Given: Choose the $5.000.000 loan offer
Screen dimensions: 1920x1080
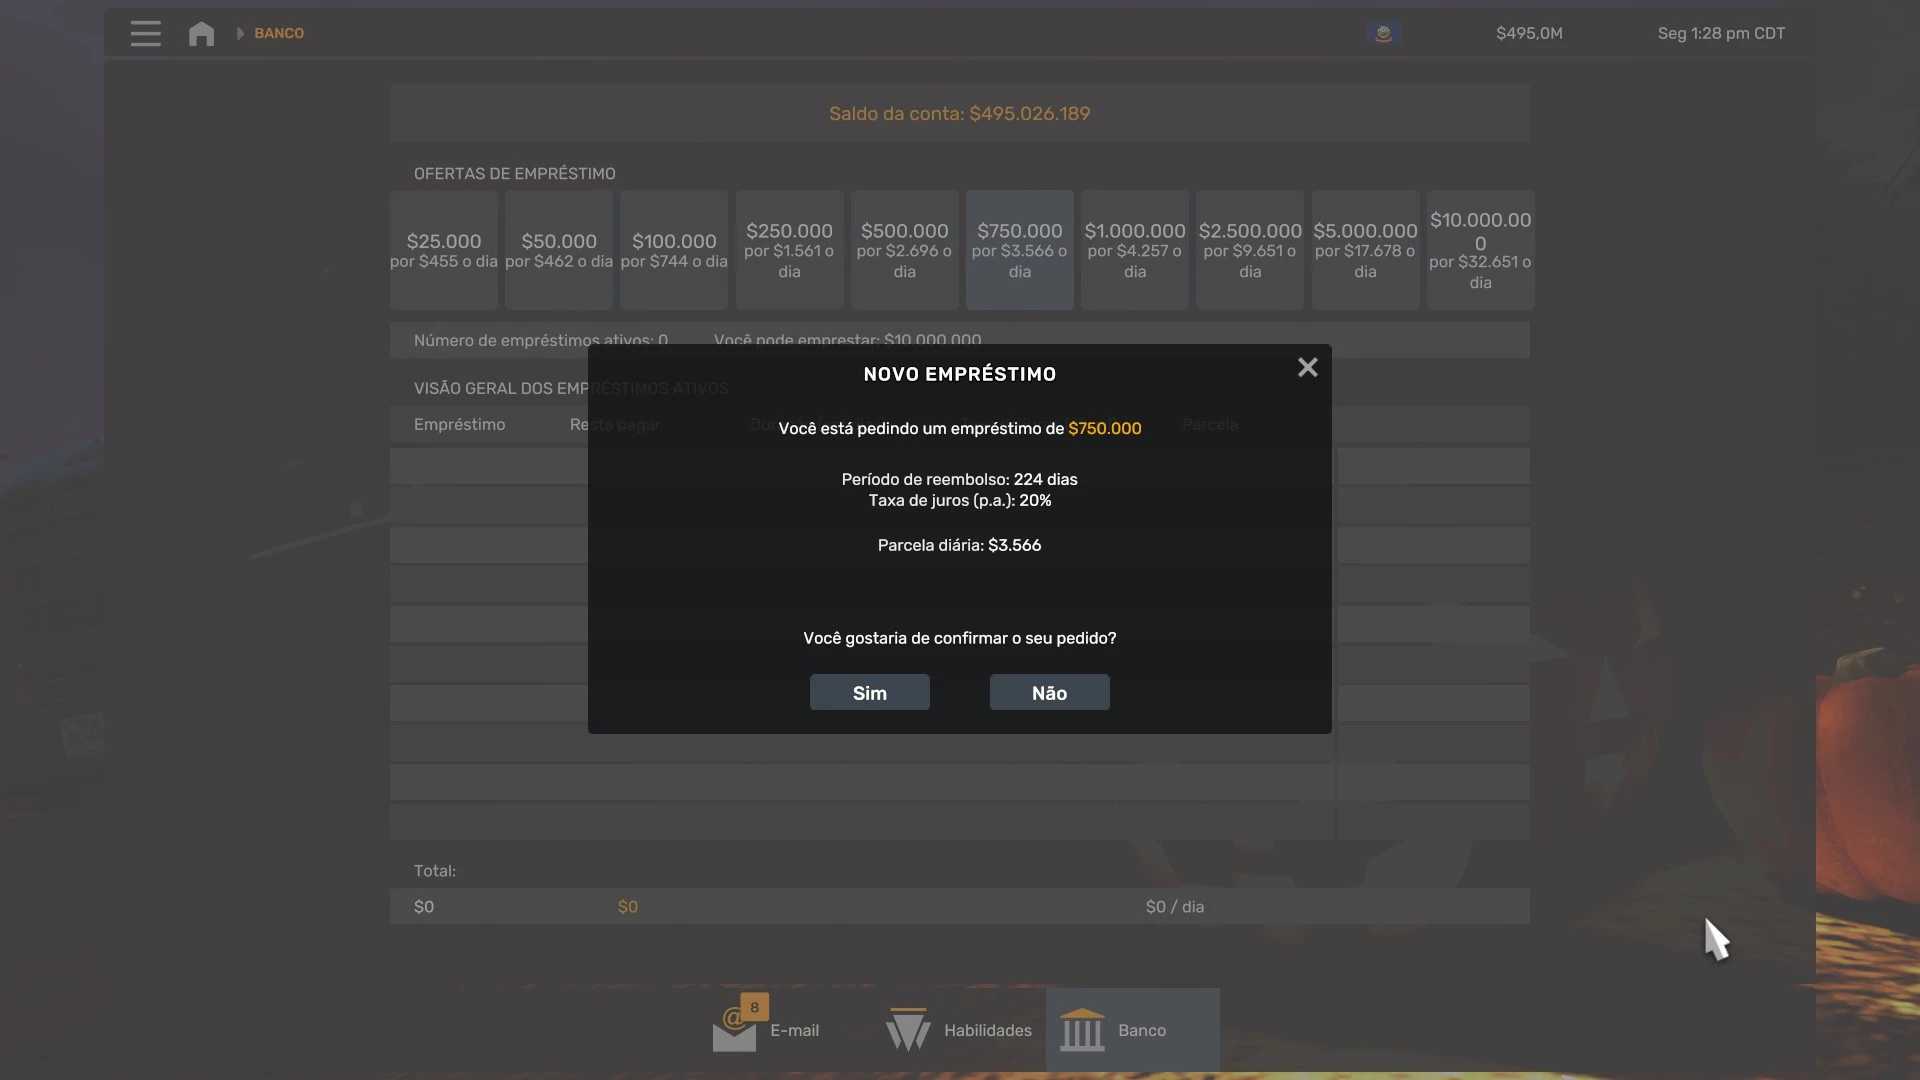Looking at the screenshot, I should [x=1365, y=250].
